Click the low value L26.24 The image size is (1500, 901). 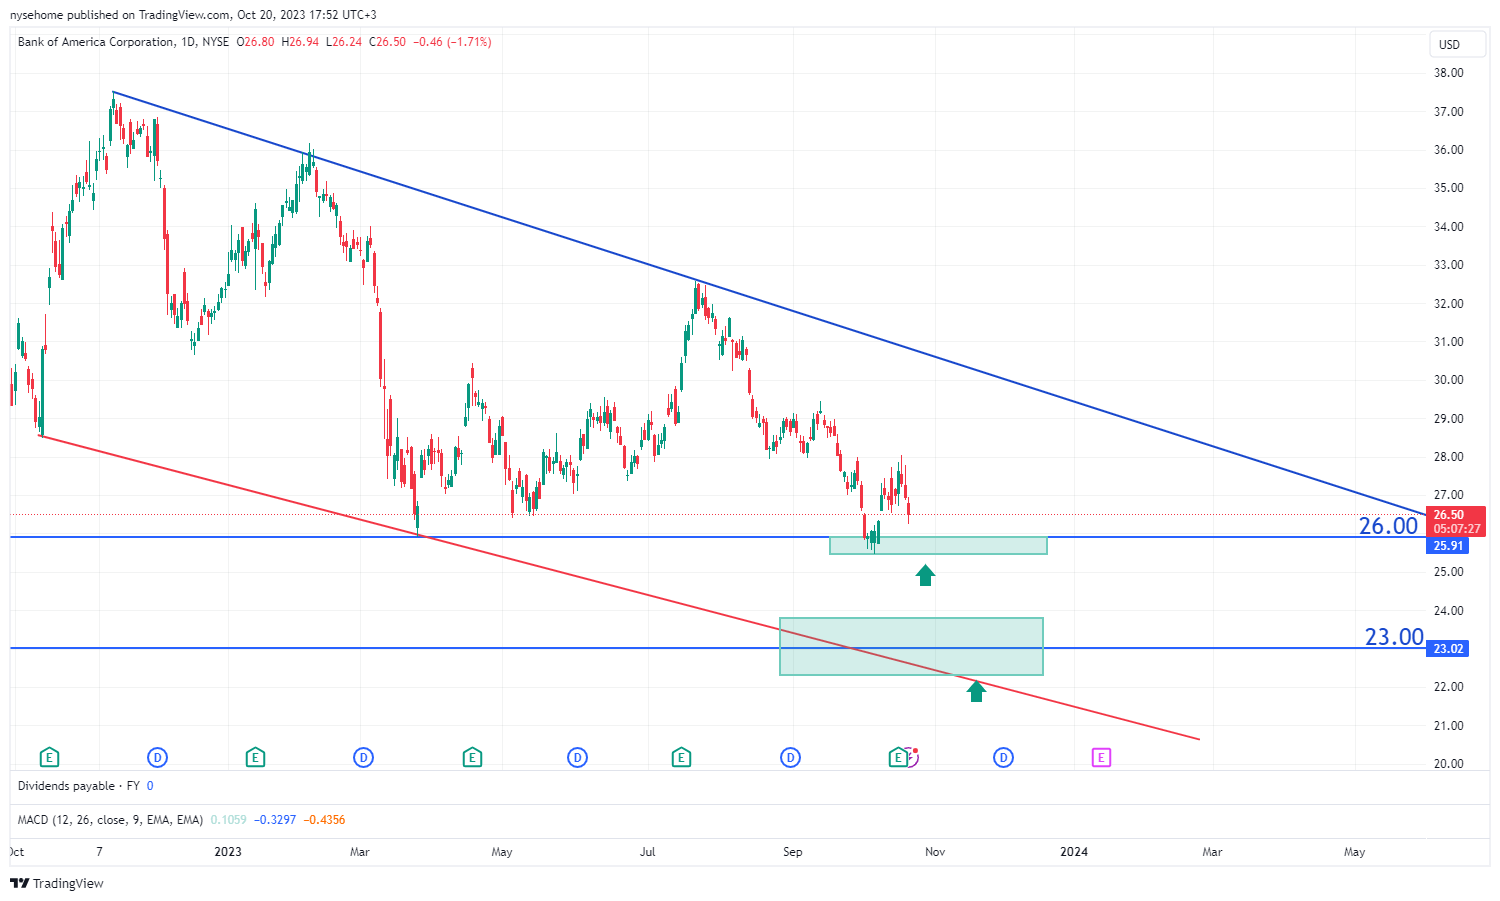click(343, 42)
